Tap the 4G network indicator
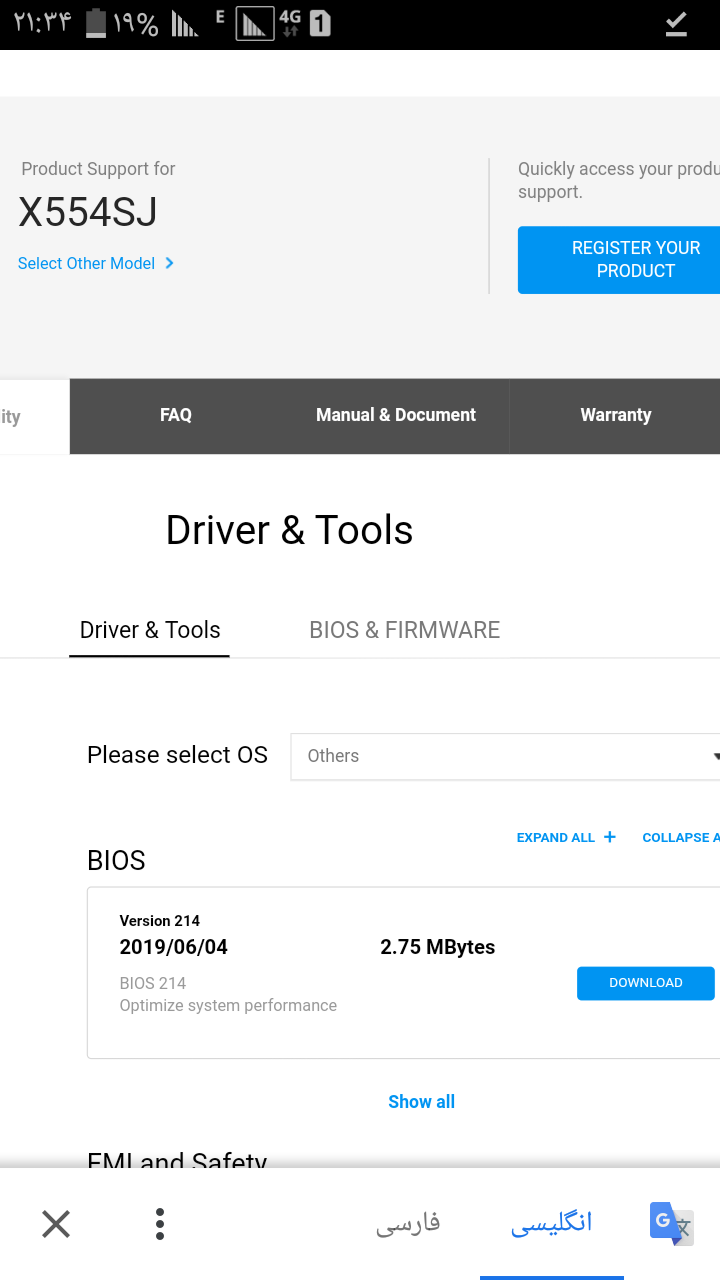Image resolution: width=720 pixels, height=1280 pixels. pos(290,23)
